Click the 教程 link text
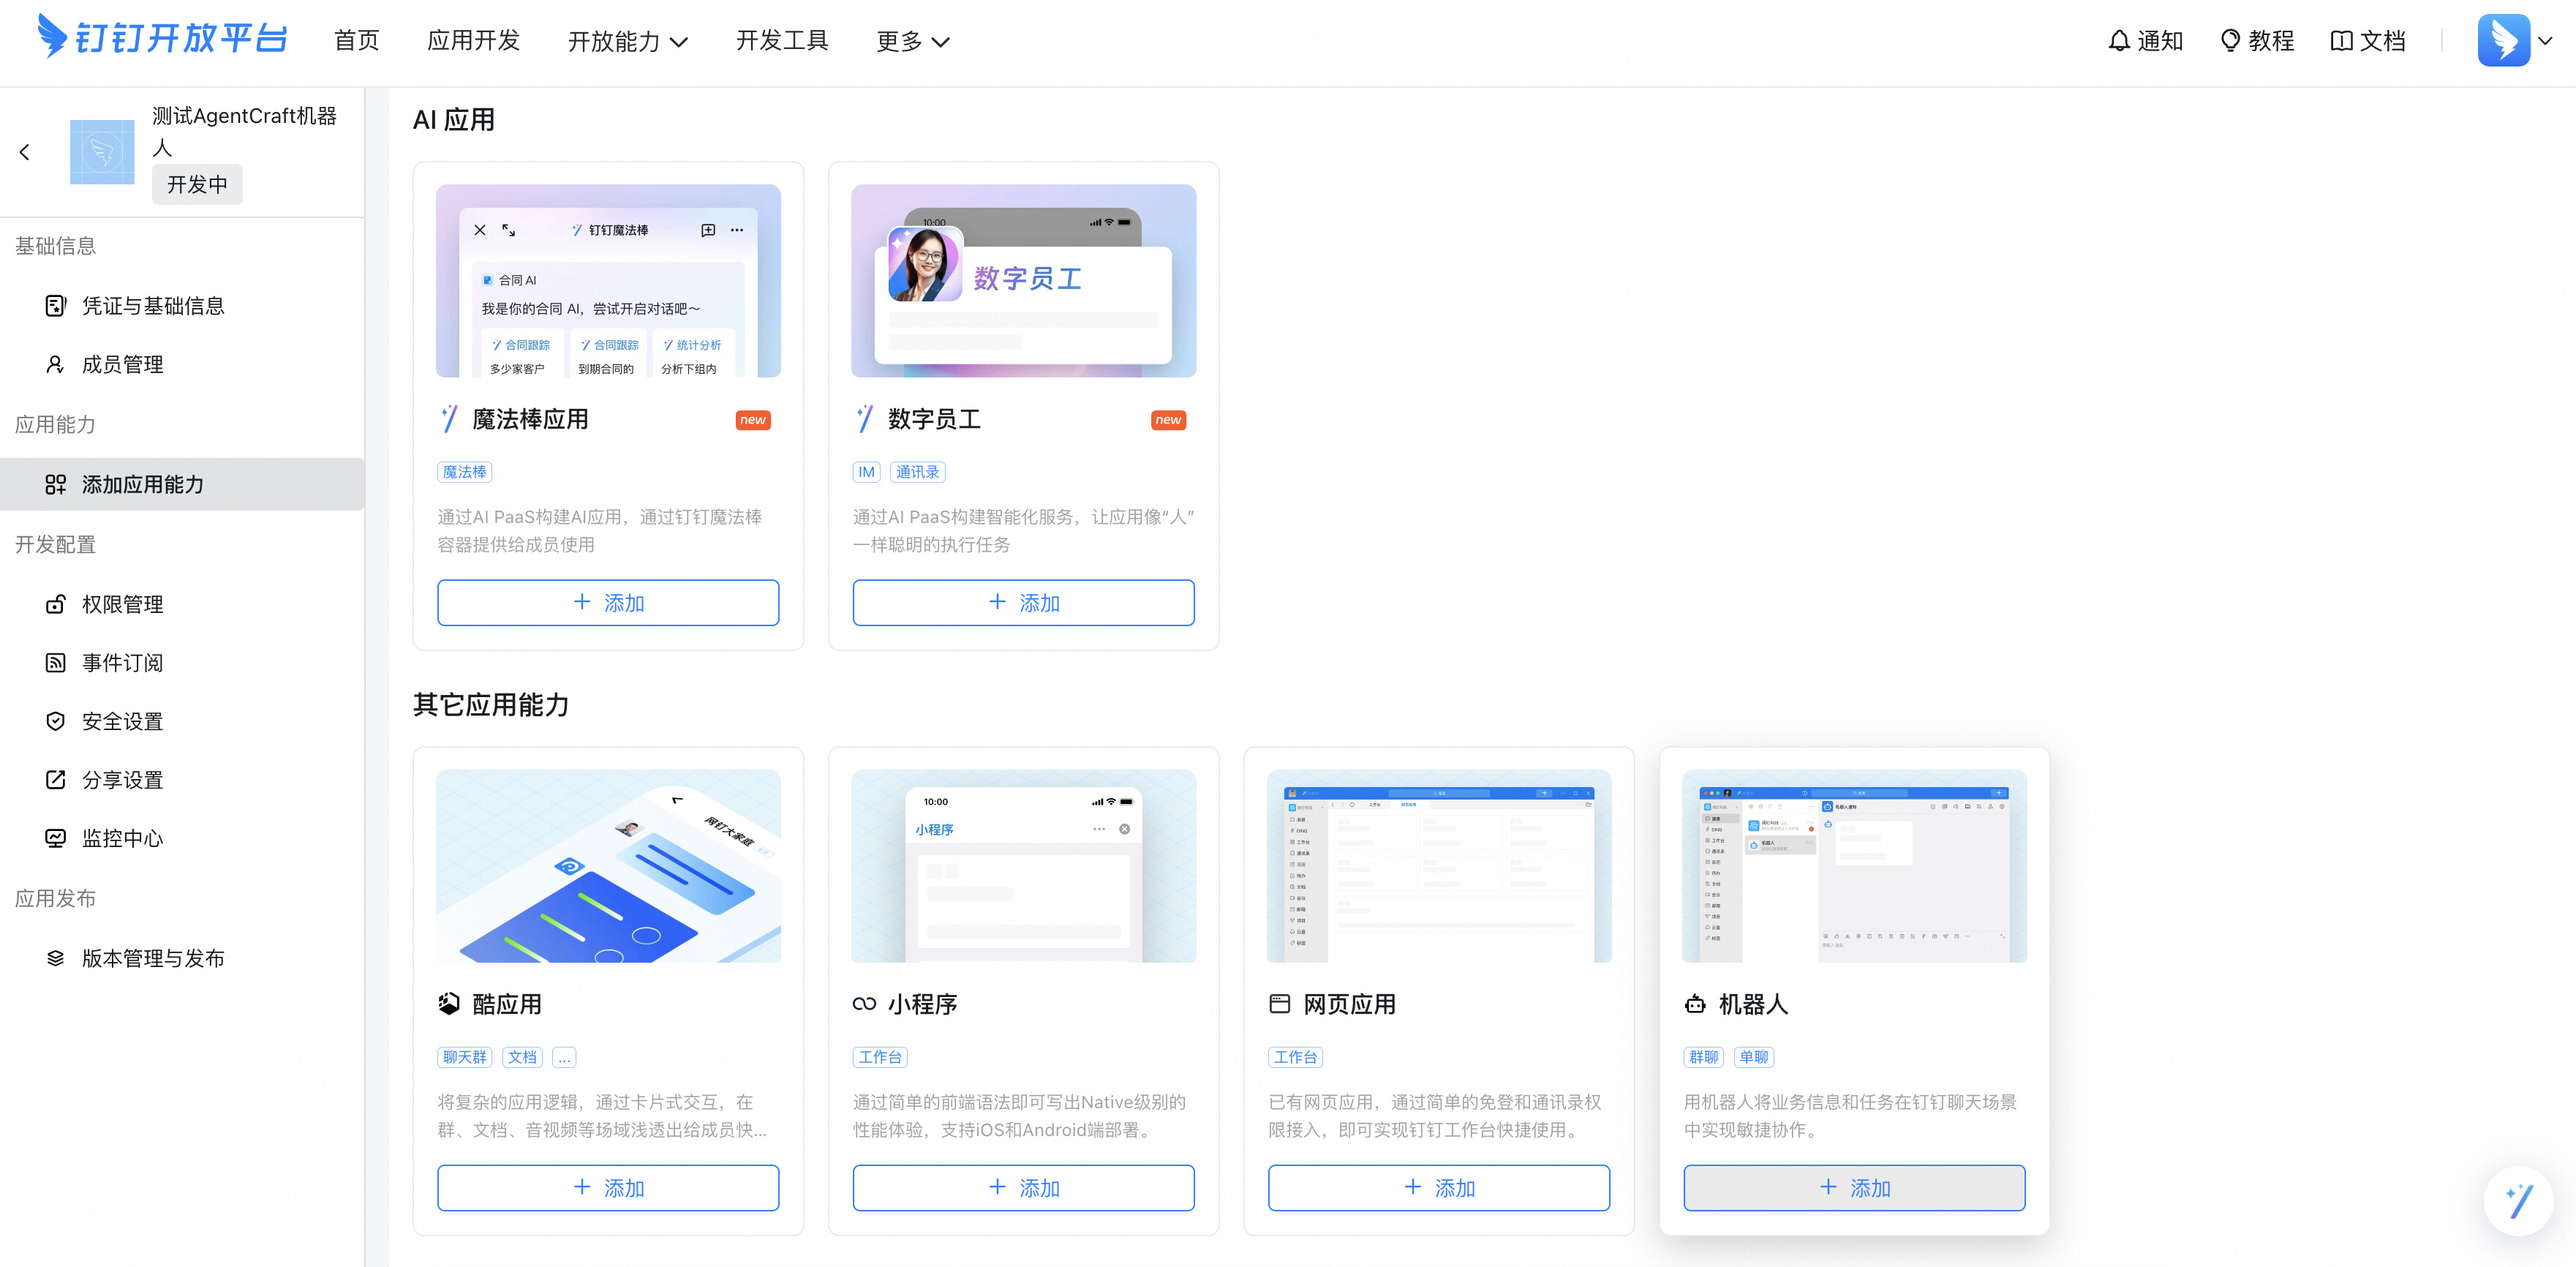The width and height of the screenshot is (2576, 1267). coord(2271,41)
